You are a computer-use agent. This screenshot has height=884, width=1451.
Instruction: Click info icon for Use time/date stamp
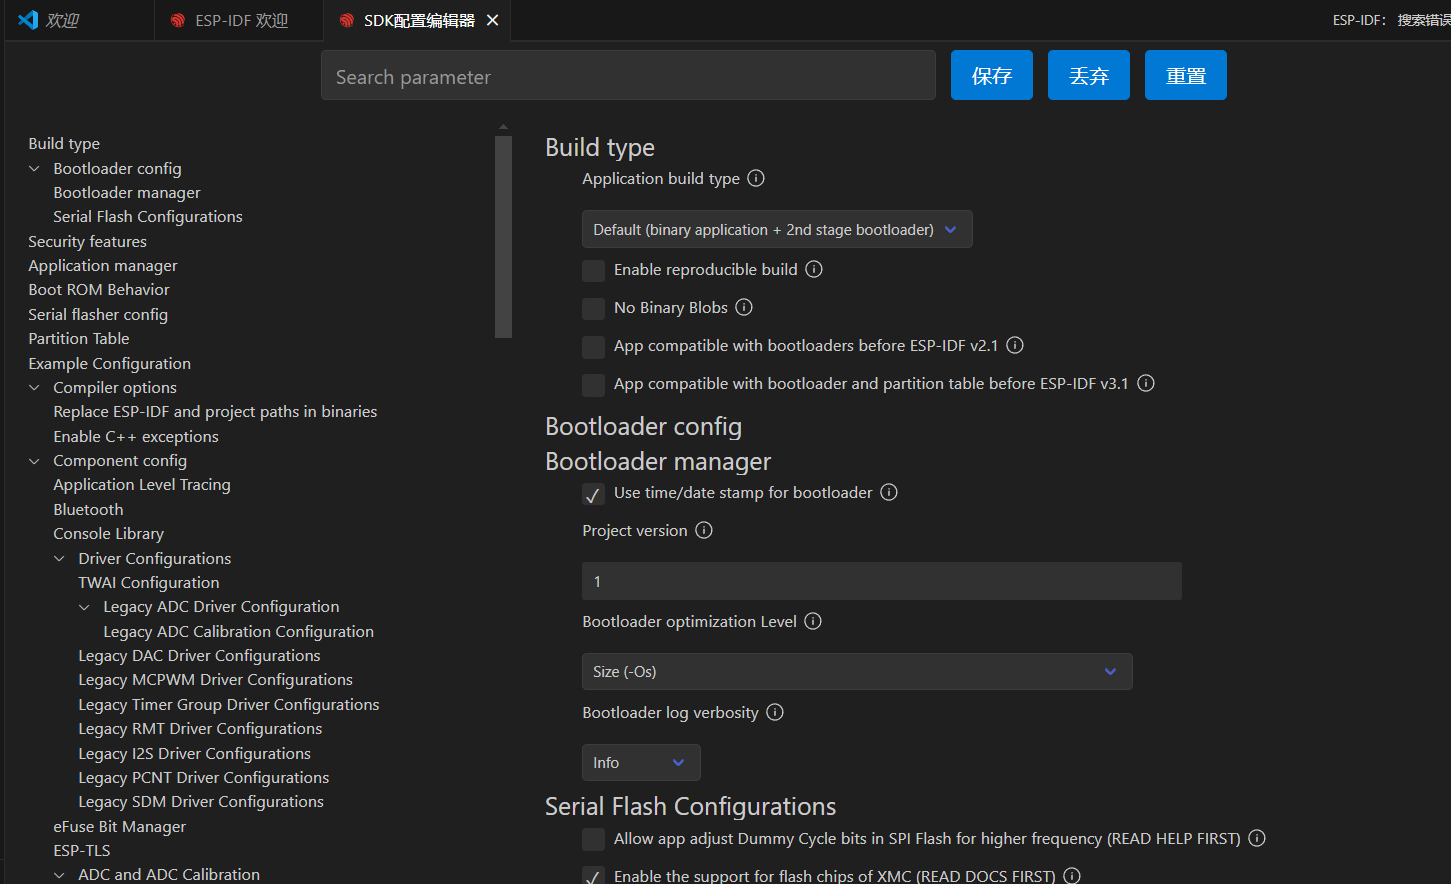coord(889,493)
